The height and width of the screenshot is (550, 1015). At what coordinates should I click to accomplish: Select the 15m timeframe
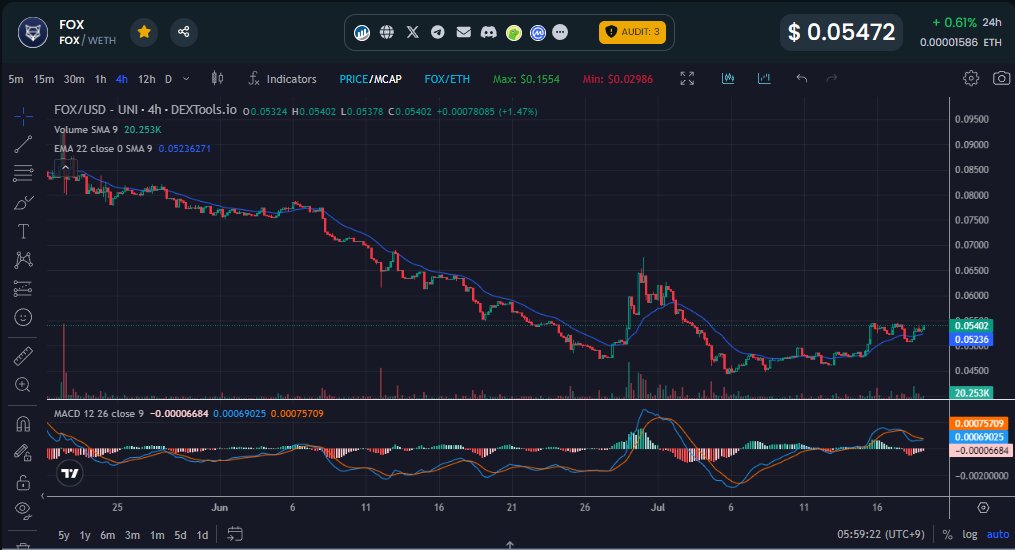click(x=43, y=79)
